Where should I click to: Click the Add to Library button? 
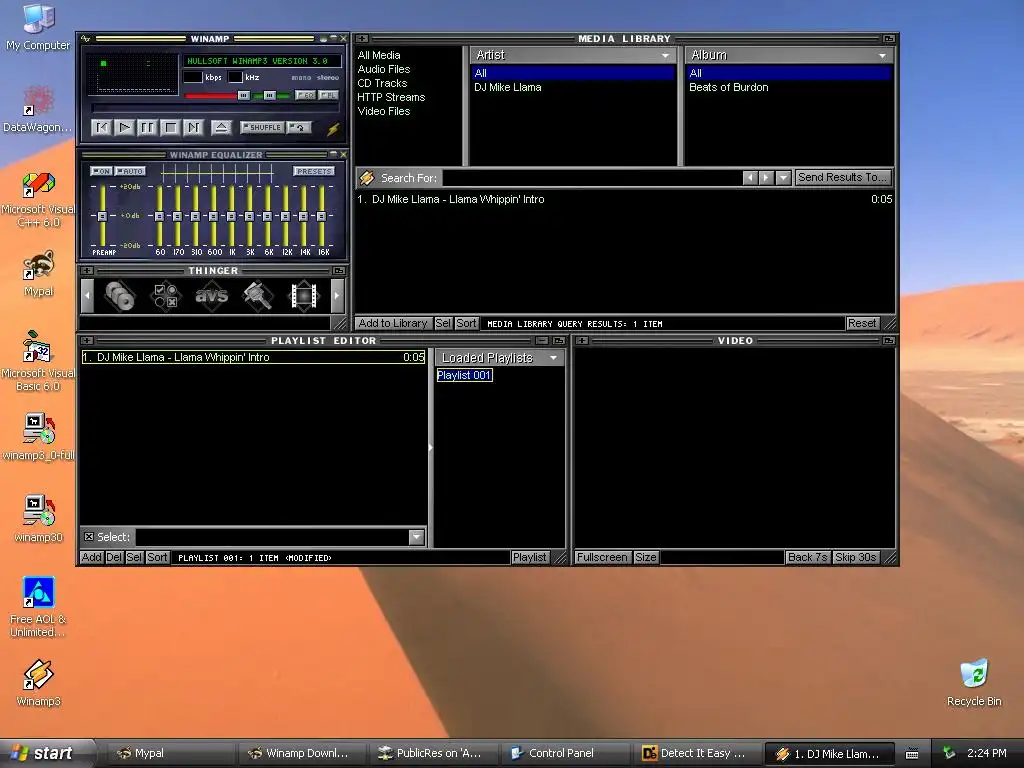(x=392, y=323)
